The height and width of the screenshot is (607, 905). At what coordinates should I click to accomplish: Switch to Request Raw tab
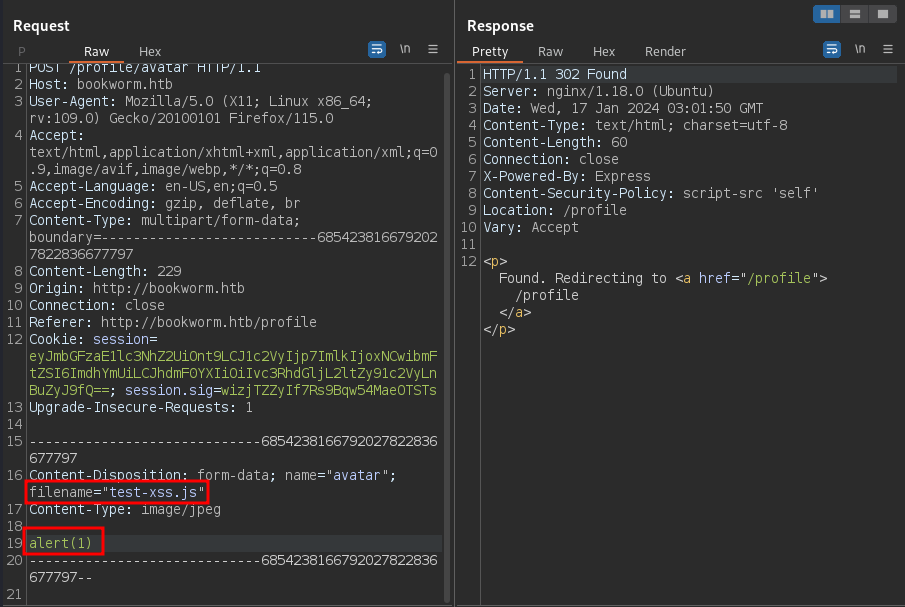[96, 51]
